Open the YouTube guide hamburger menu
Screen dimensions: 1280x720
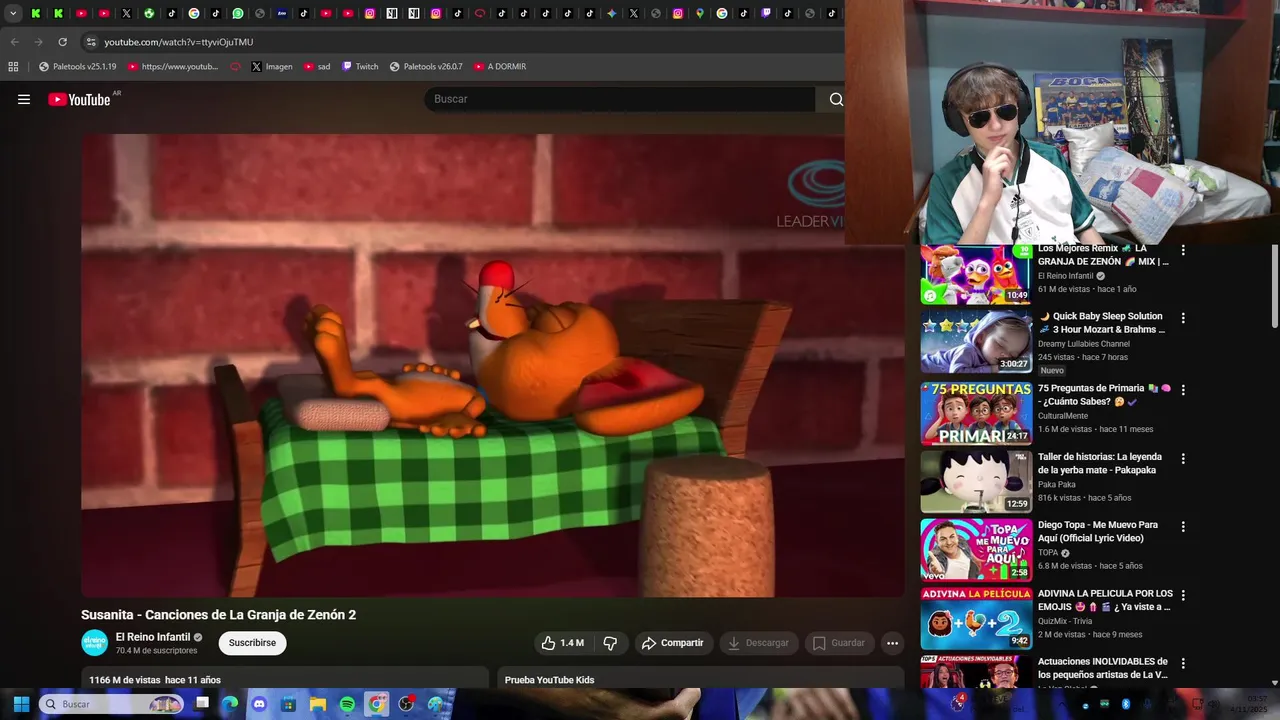coord(24,99)
